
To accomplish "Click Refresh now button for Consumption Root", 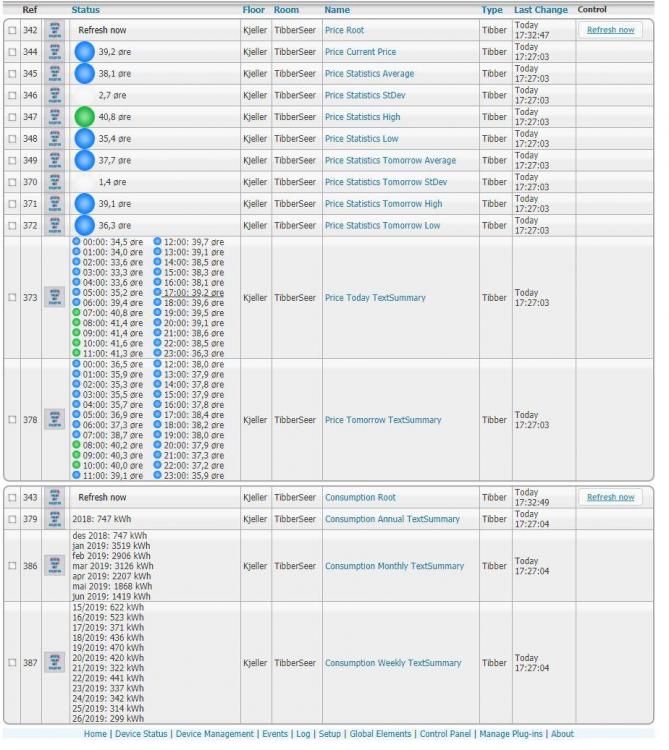I will pos(610,497).
